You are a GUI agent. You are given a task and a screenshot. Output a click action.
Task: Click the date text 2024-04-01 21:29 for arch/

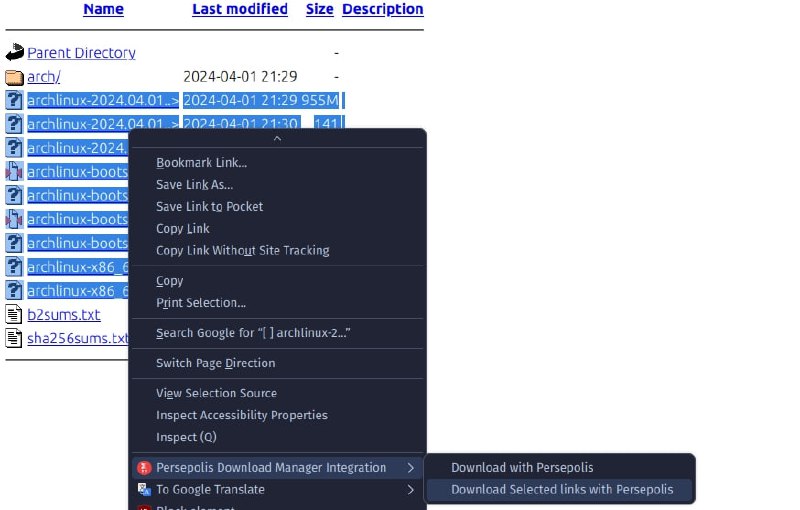(x=240, y=77)
